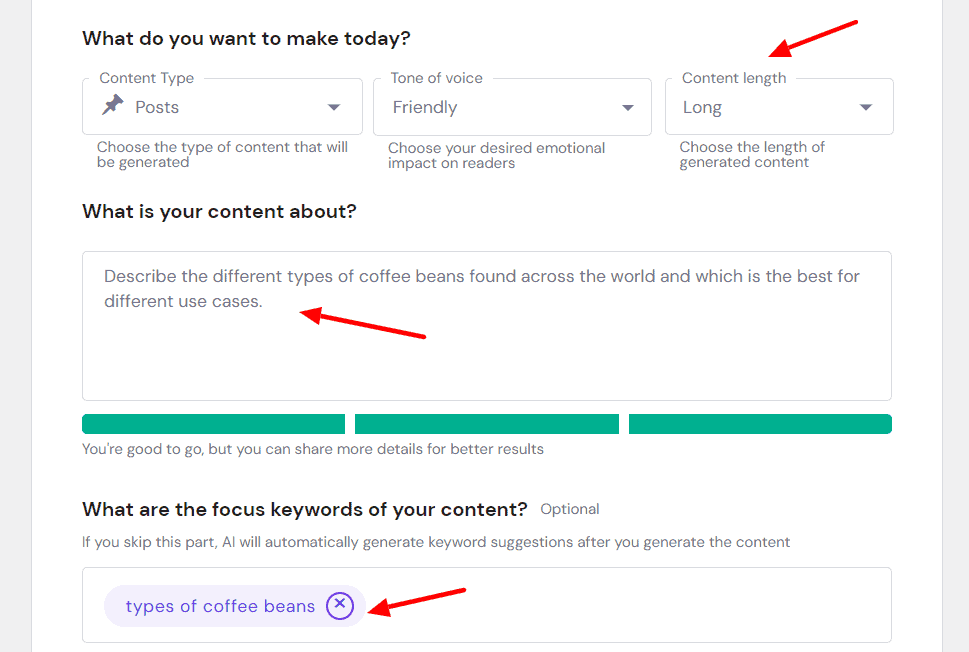
Task: Click the 'Tone of voice' field label
Action: (436, 78)
